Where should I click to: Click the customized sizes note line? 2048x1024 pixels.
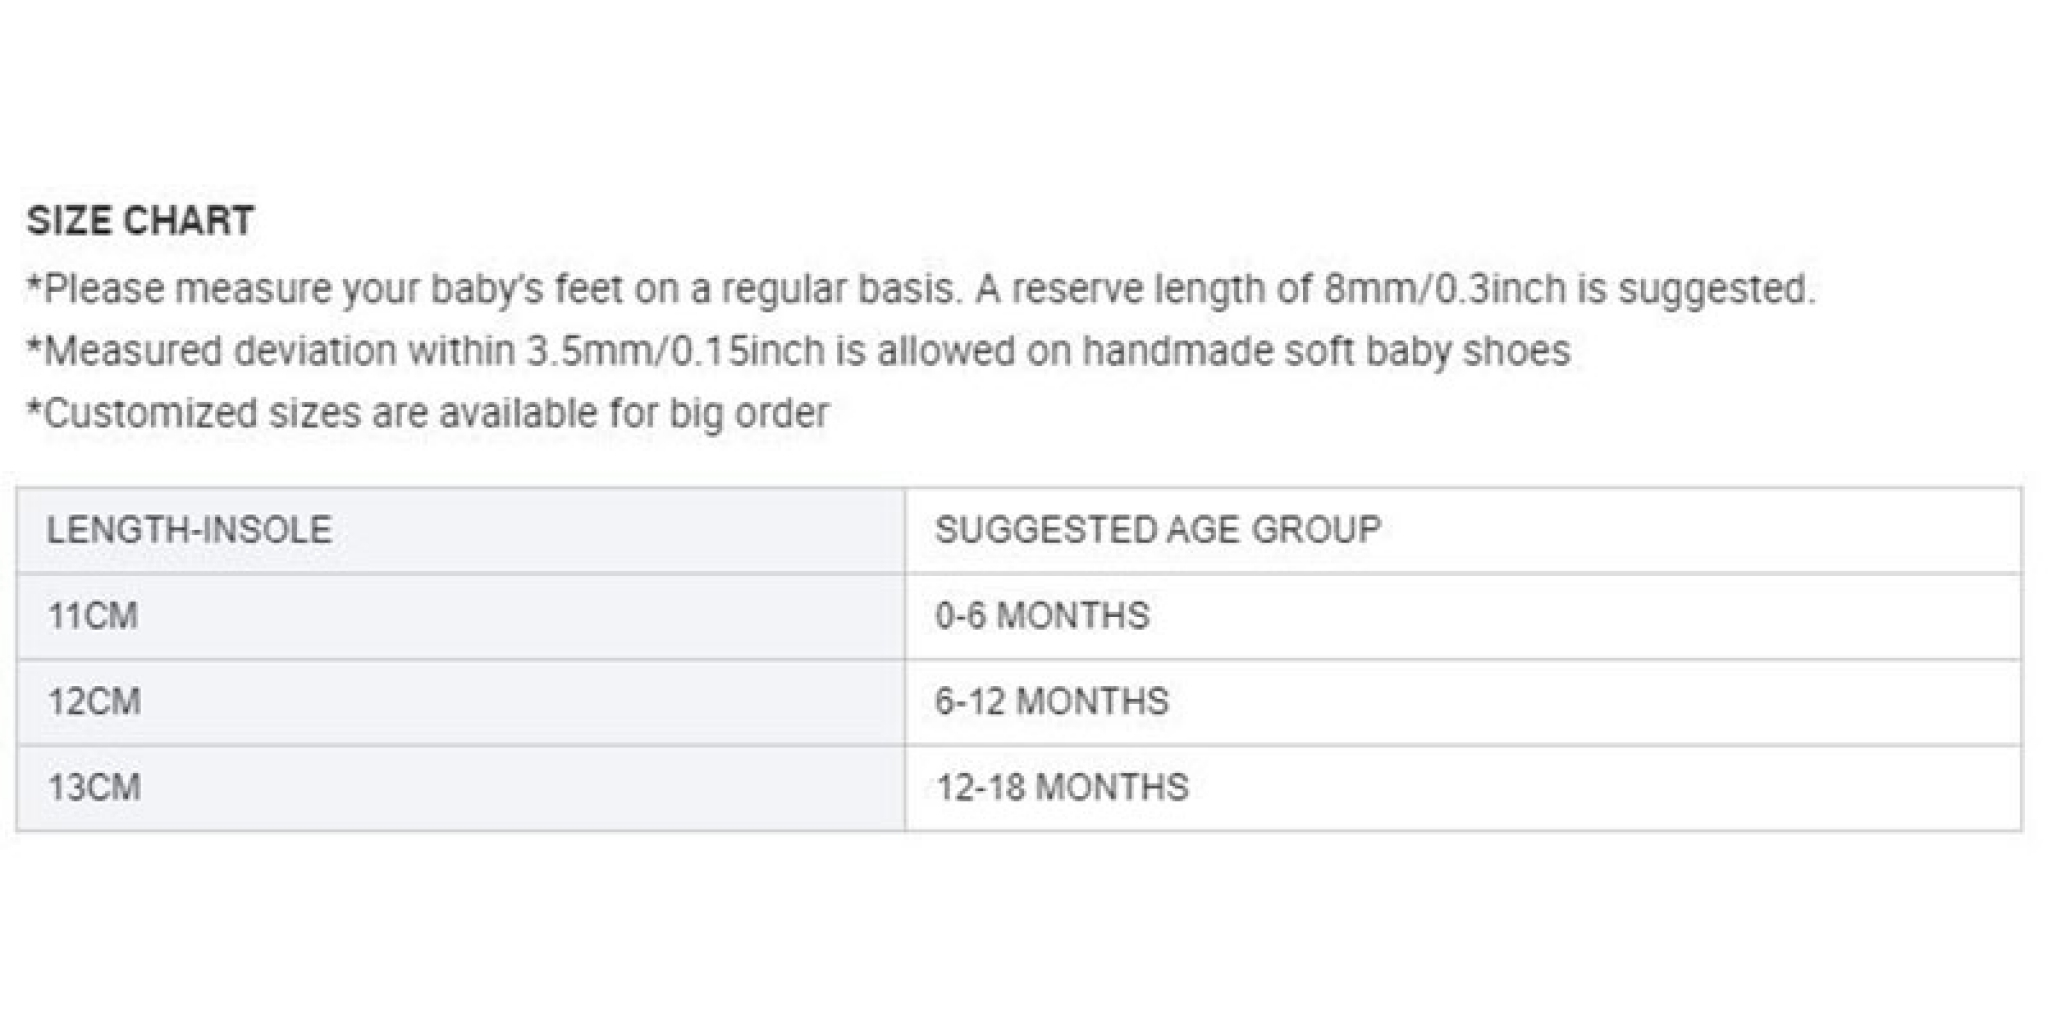[428, 413]
